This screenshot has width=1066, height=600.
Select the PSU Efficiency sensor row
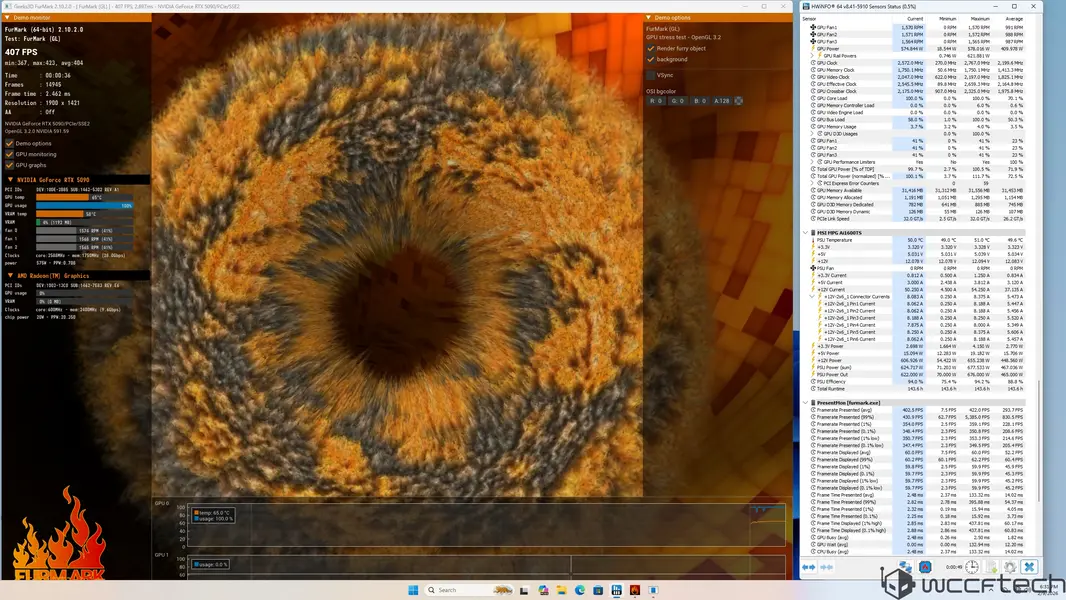coord(917,382)
